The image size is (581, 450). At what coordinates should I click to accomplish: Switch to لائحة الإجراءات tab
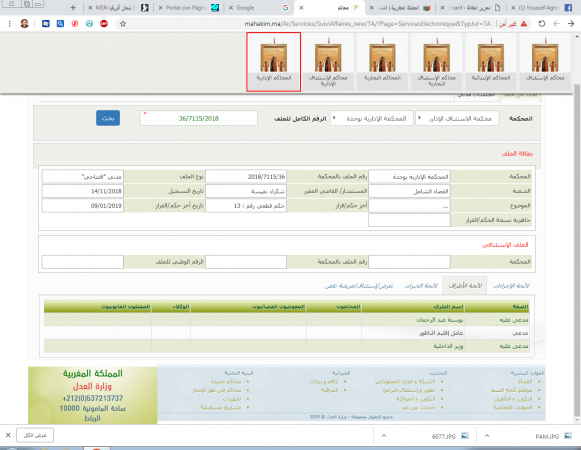511,286
